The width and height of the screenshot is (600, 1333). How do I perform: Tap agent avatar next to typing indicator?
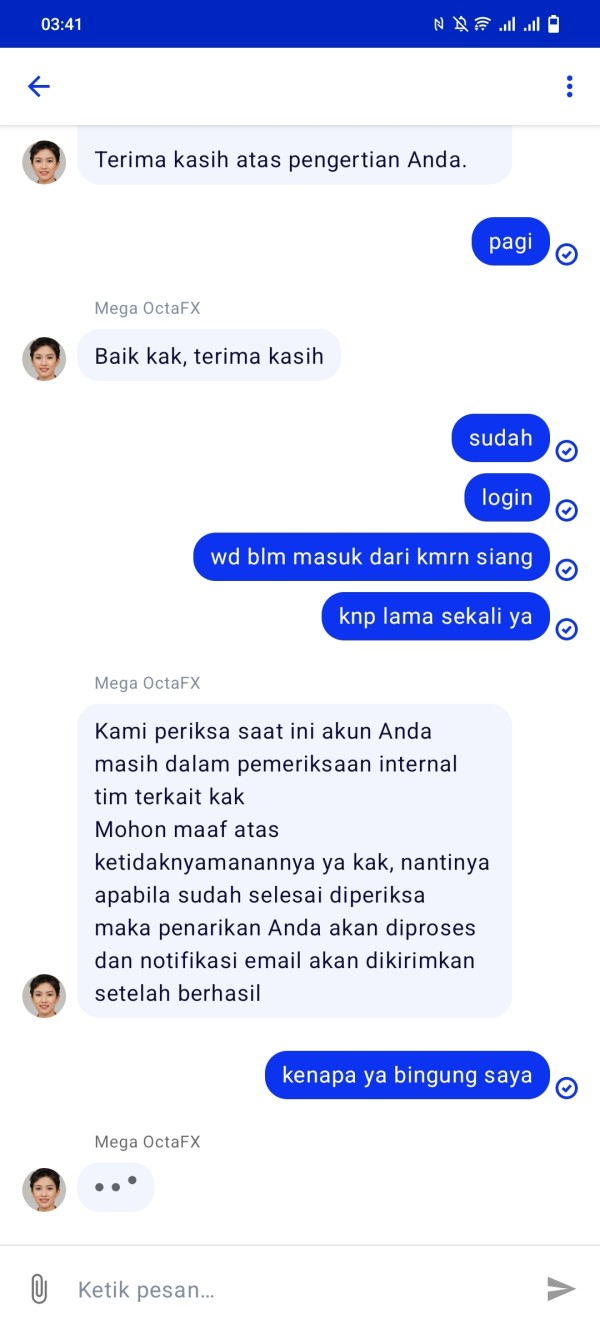44,1190
